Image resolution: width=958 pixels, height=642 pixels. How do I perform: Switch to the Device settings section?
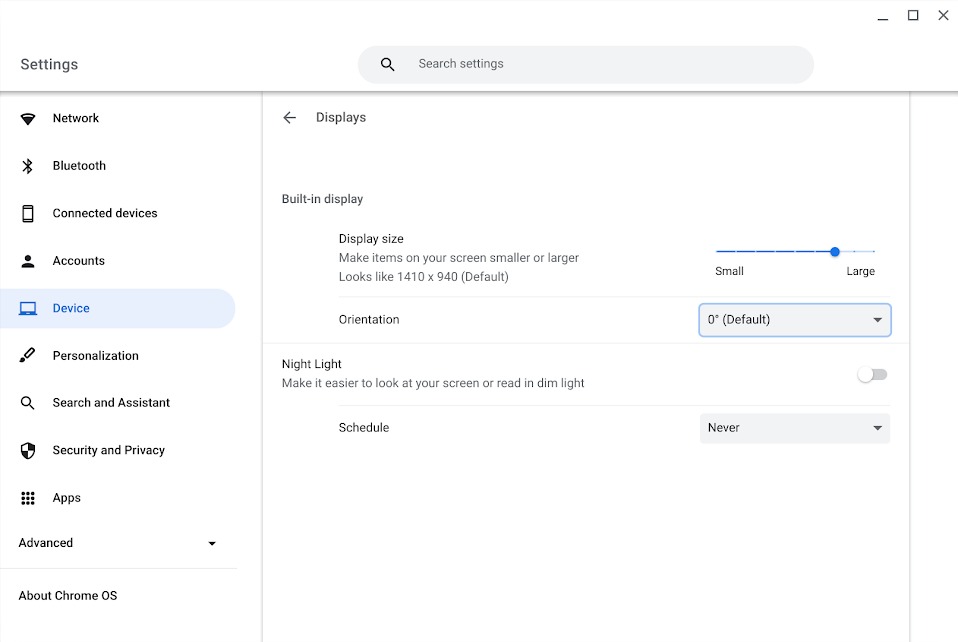coord(72,308)
